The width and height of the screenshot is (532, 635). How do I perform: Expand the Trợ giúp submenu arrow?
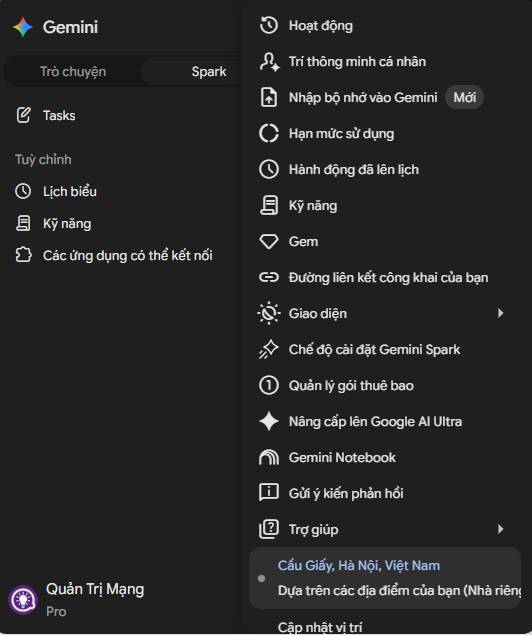pos(501,529)
